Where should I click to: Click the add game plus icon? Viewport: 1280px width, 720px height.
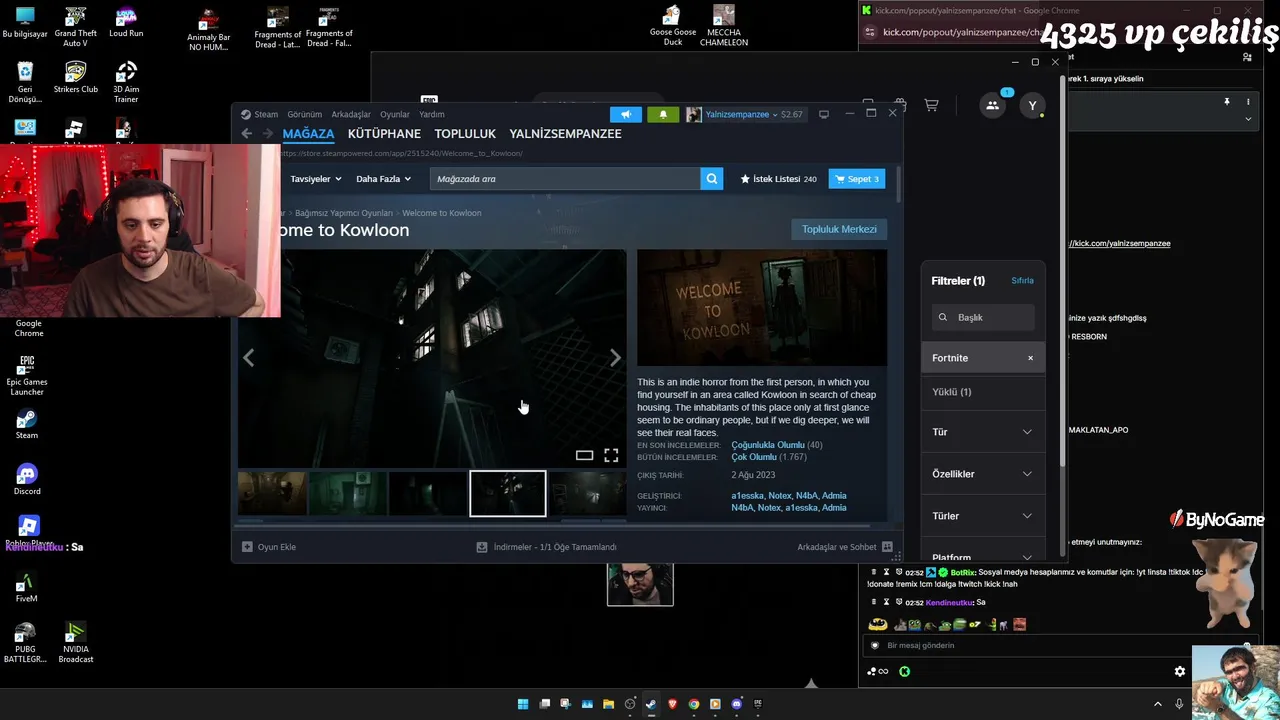tap(247, 547)
